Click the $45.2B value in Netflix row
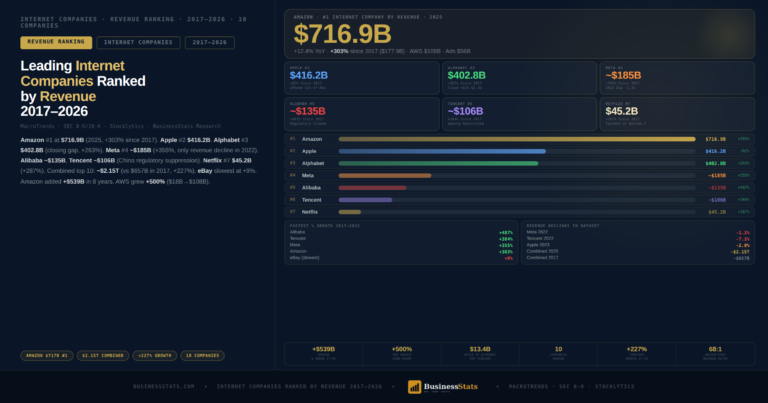768x403 pixels. click(x=717, y=212)
